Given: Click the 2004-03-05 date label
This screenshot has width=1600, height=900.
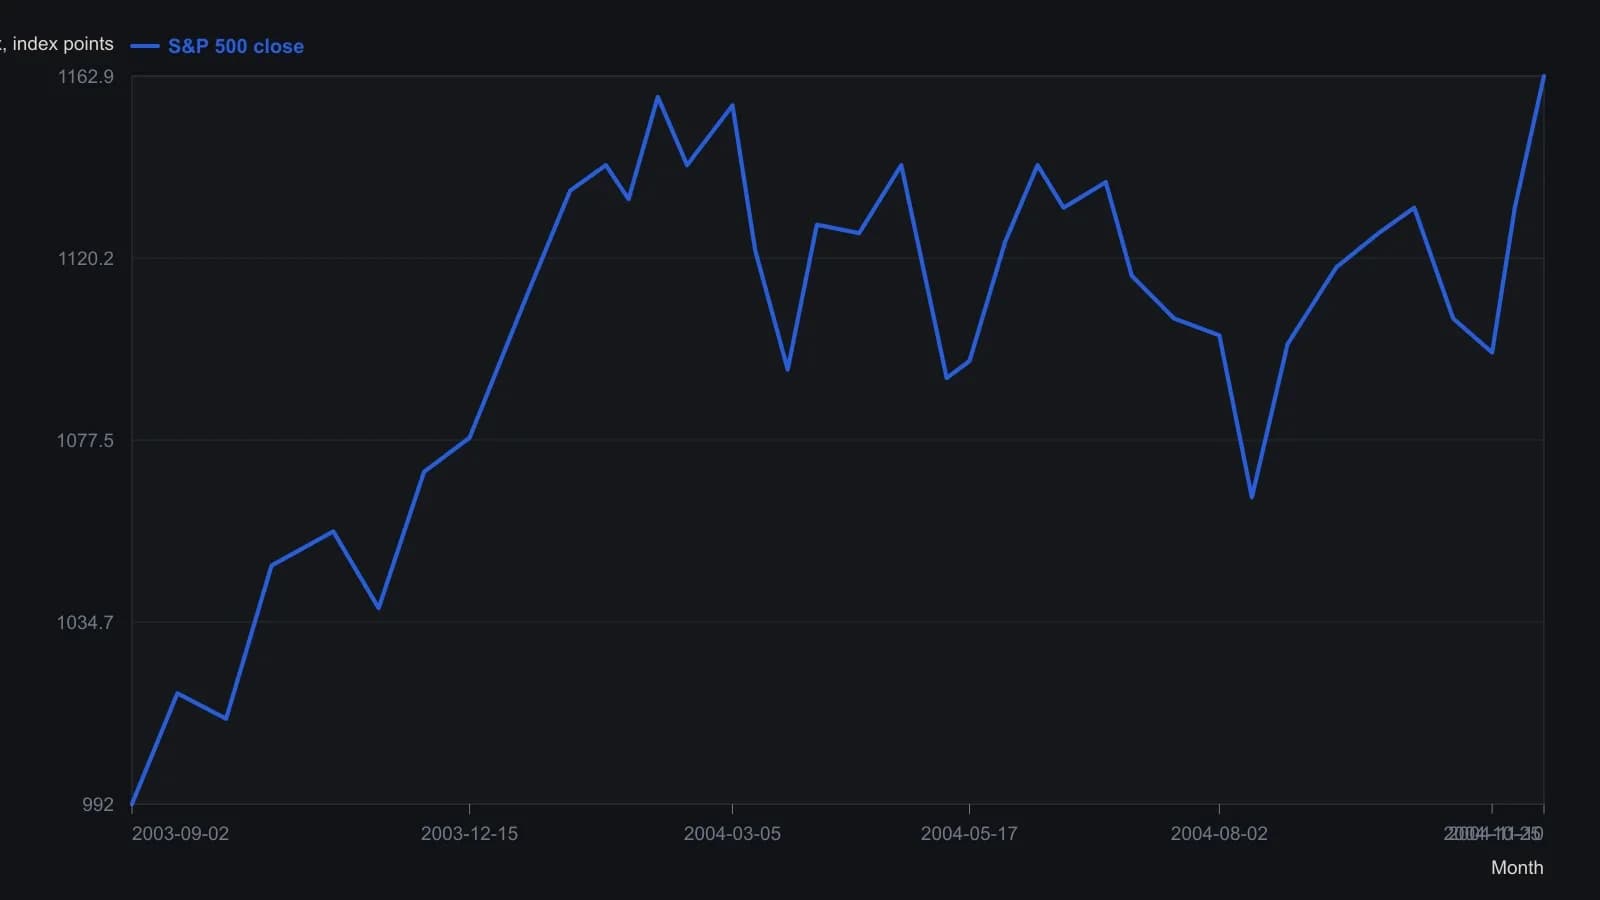Looking at the screenshot, I should coord(732,834).
